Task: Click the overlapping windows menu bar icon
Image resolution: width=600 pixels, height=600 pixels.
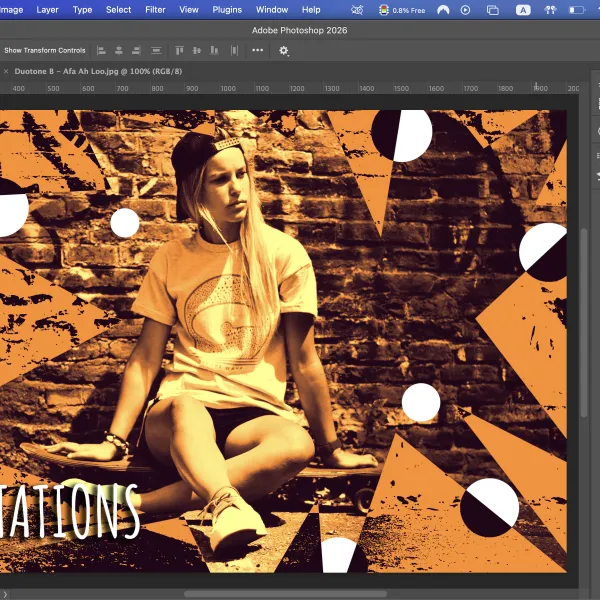Action: 492,10
